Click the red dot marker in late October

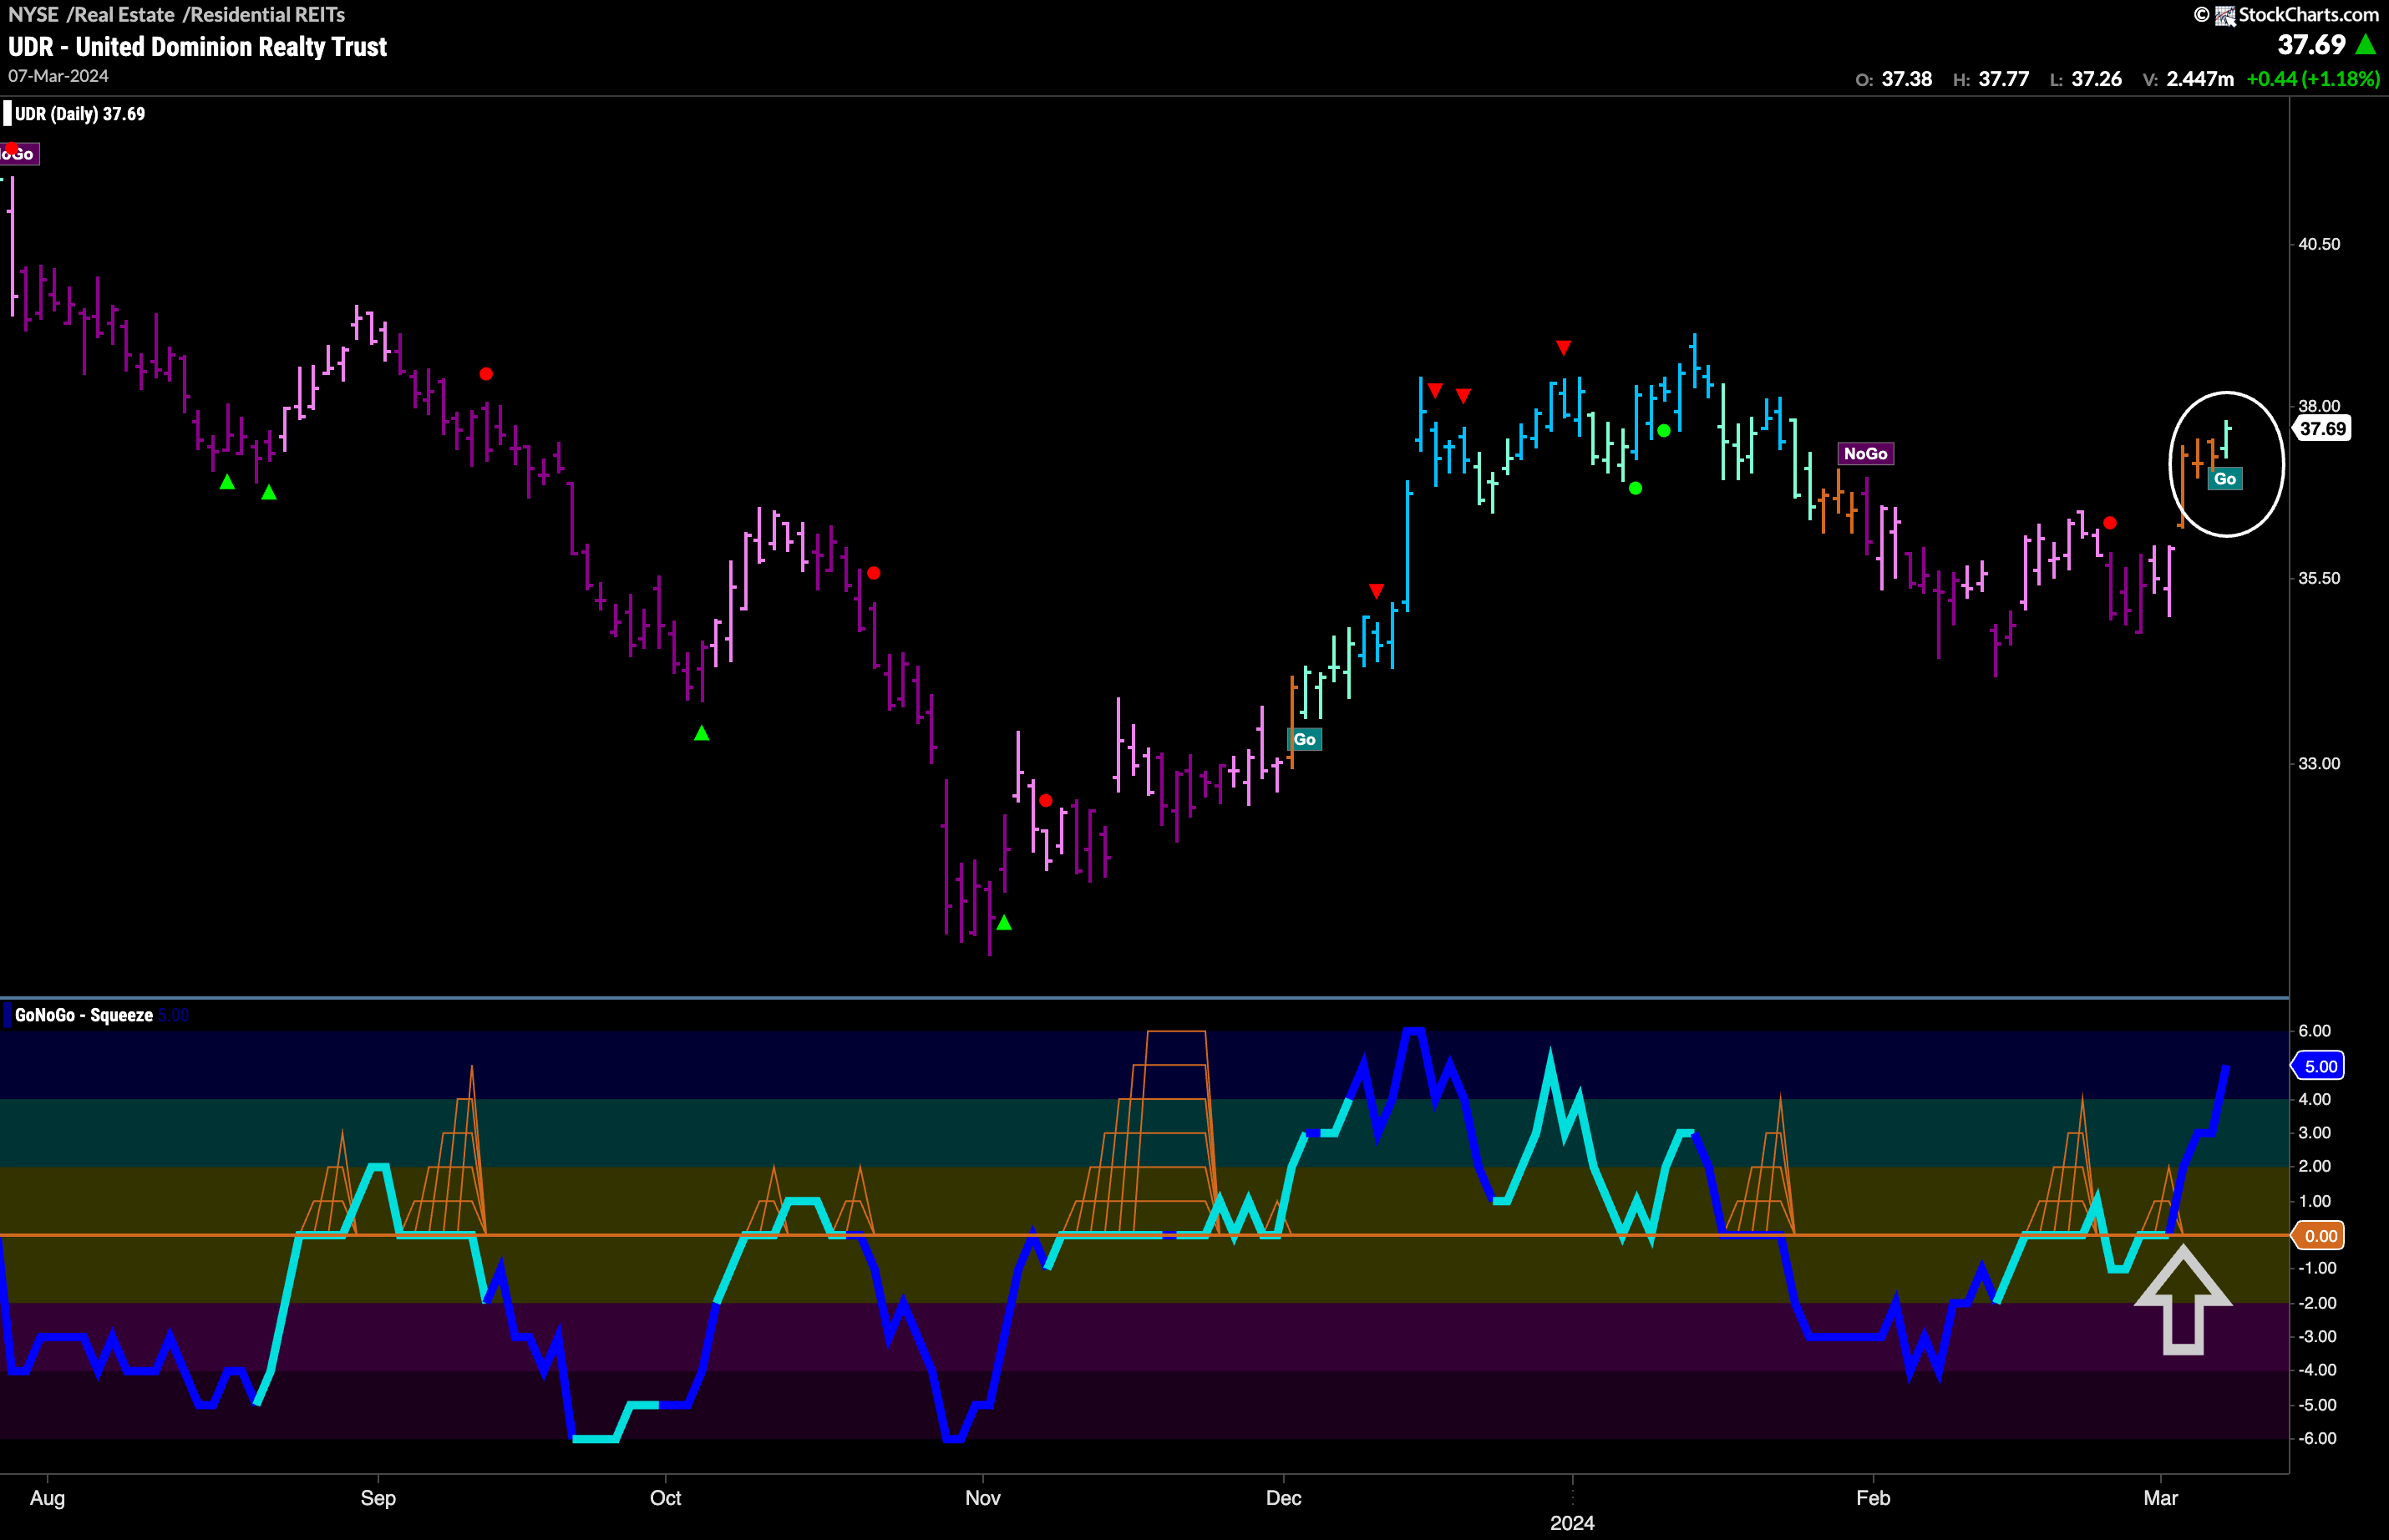(x=874, y=573)
